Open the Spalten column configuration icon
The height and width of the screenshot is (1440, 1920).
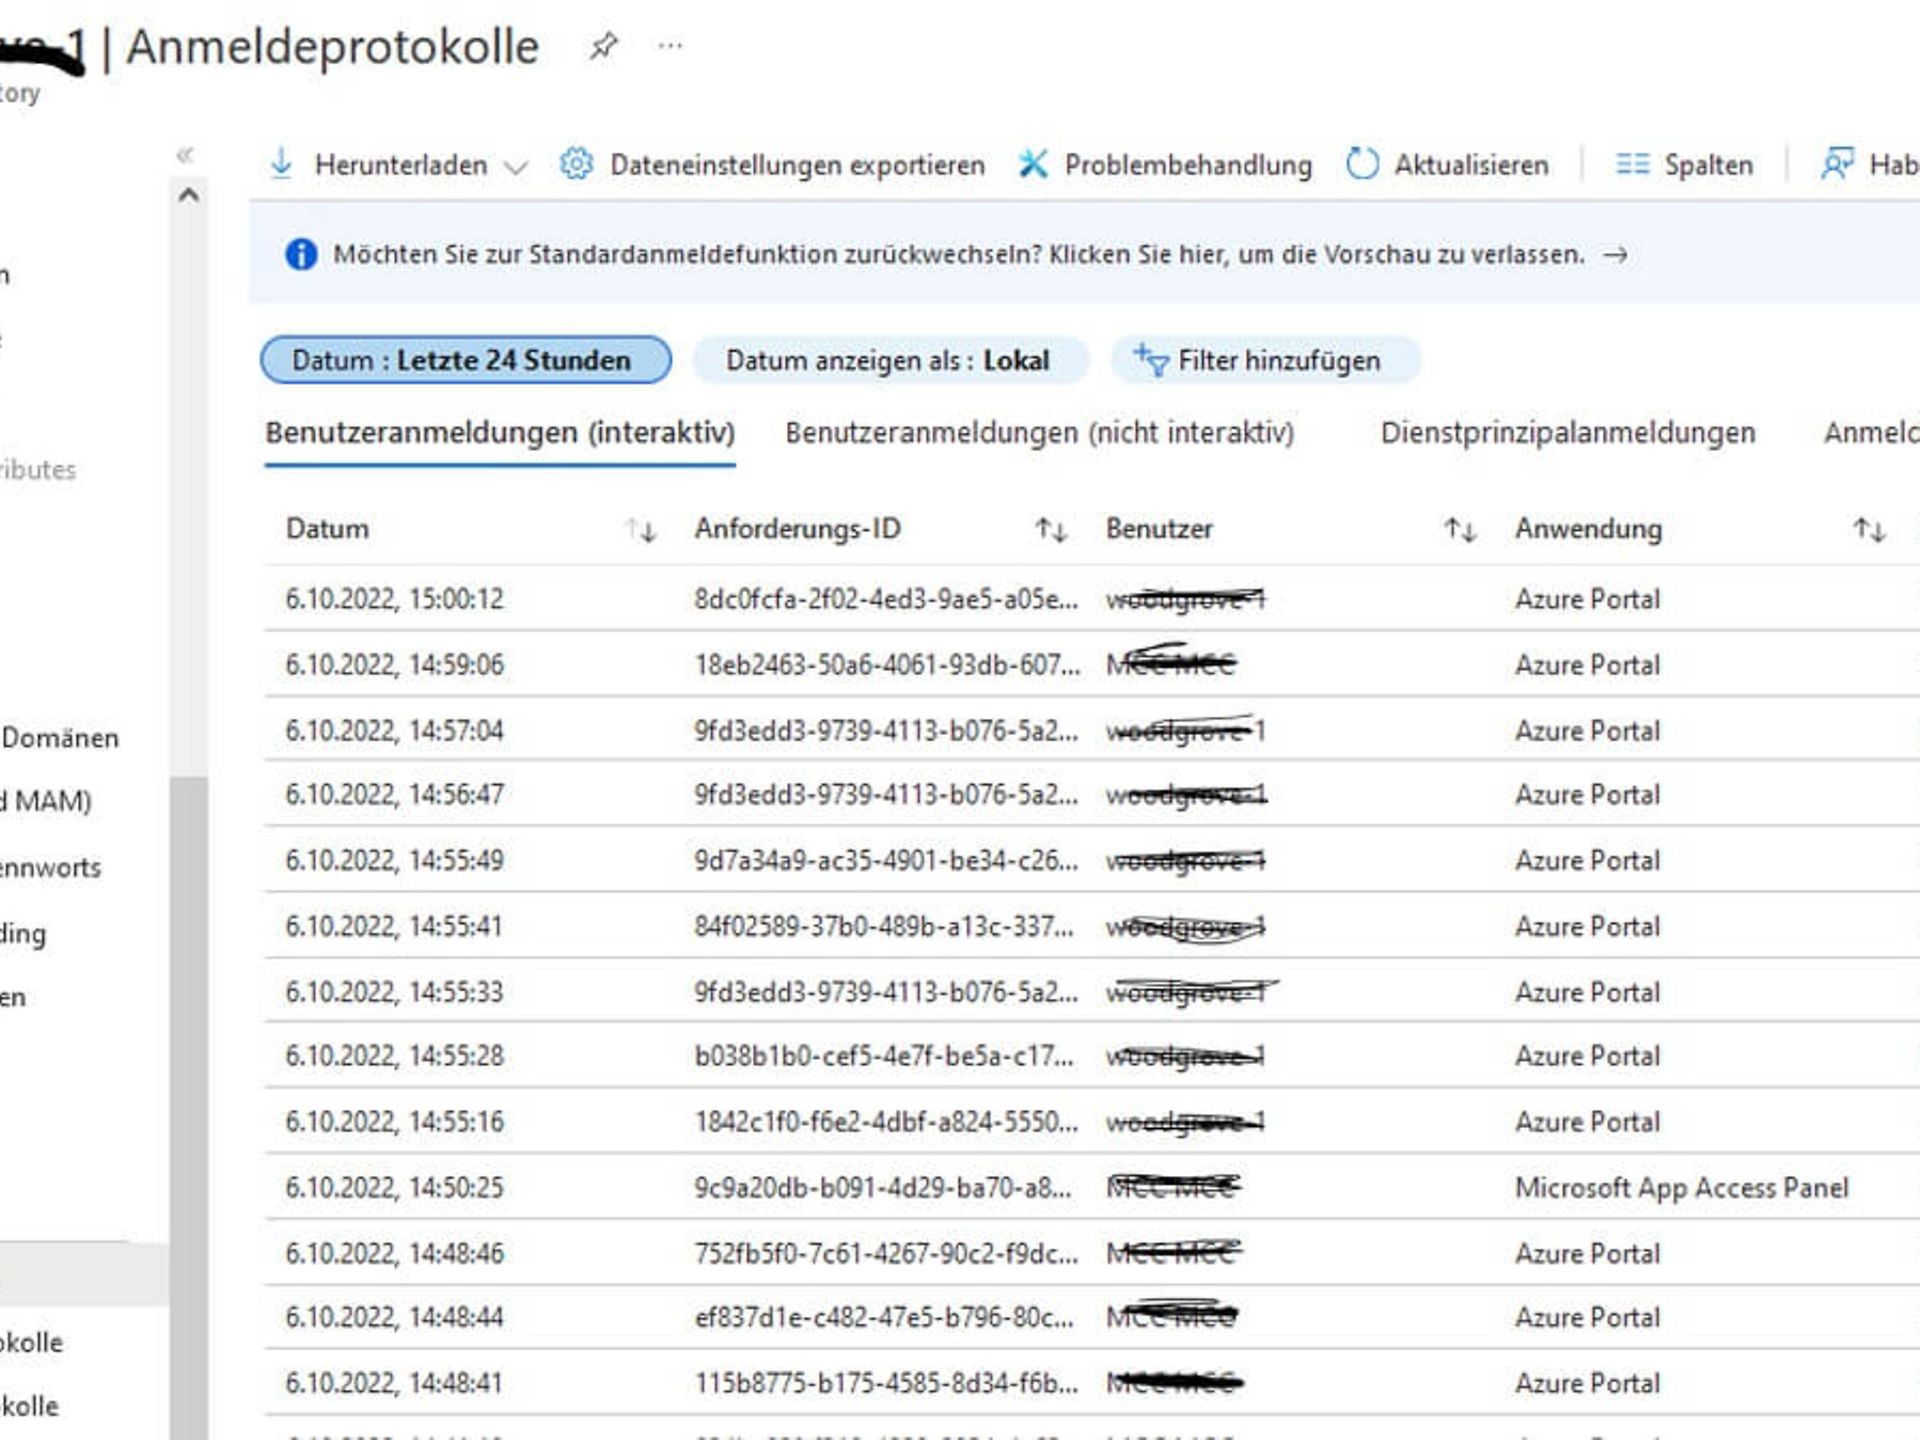point(1631,164)
